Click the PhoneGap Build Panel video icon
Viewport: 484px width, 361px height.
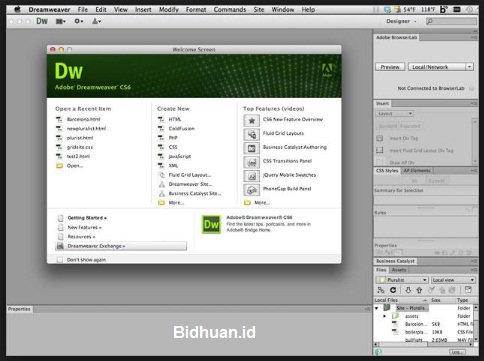click(252, 190)
